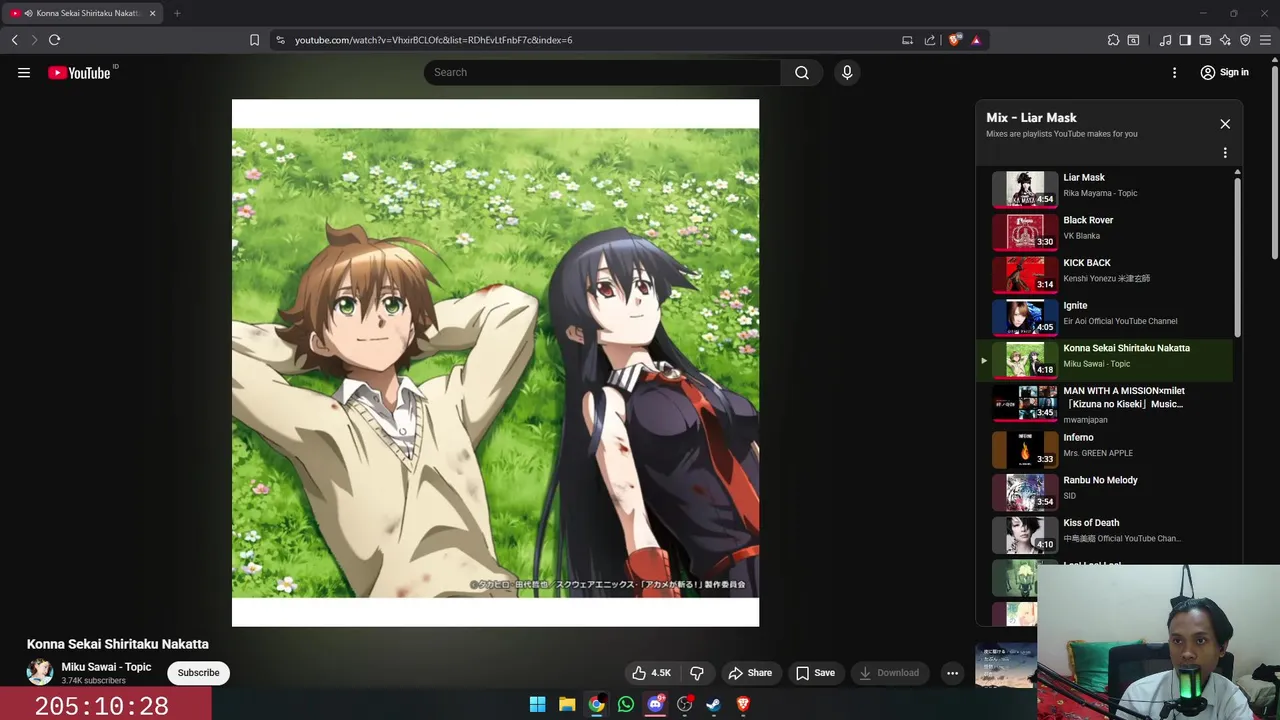Go back with browser back arrow
Image resolution: width=1280 pixels, height=720 pixels.
coord(14,40)
